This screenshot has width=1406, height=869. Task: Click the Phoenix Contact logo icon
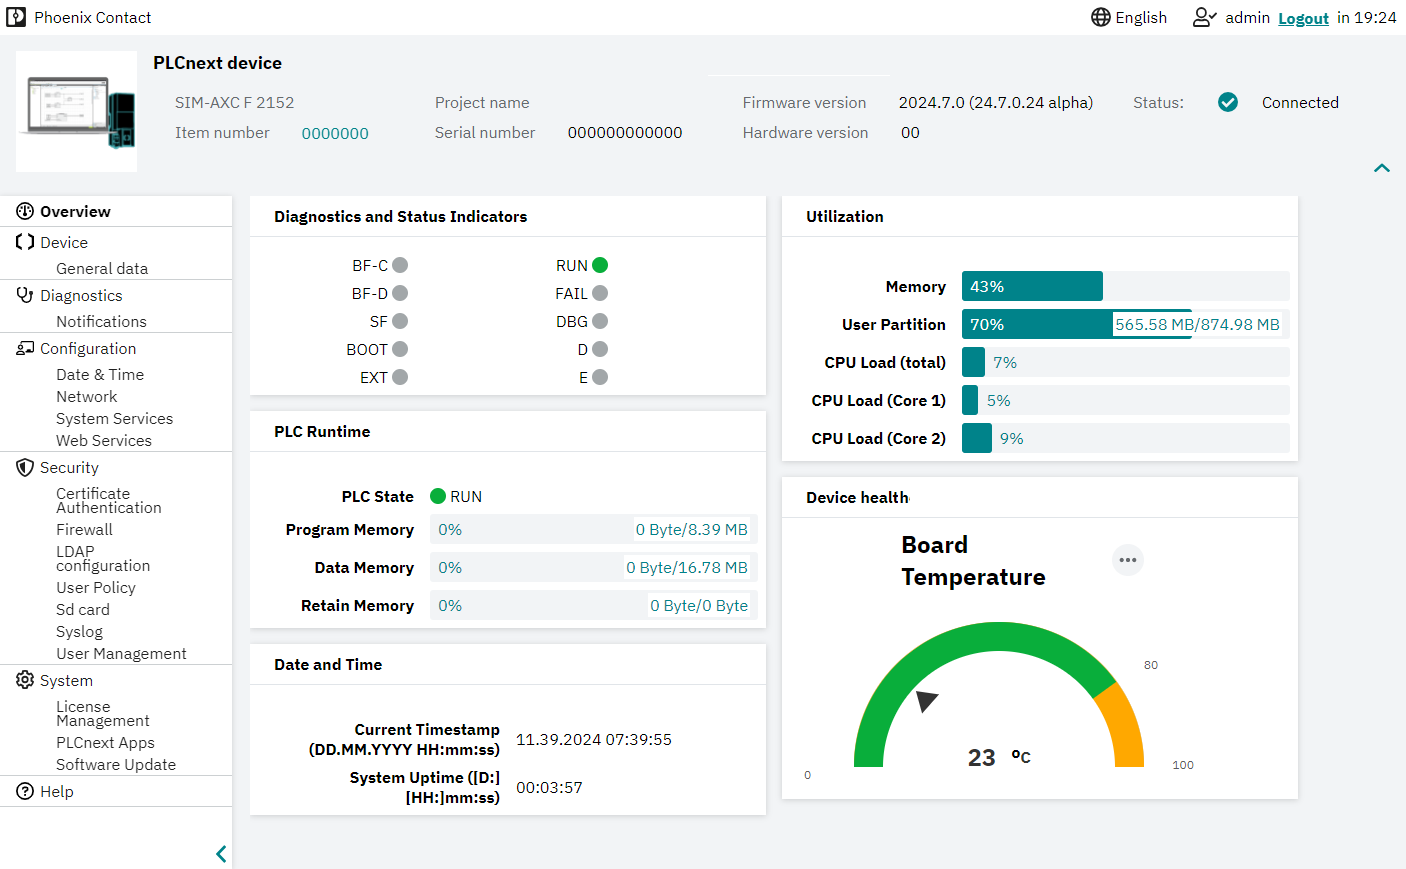click(16, 17)
